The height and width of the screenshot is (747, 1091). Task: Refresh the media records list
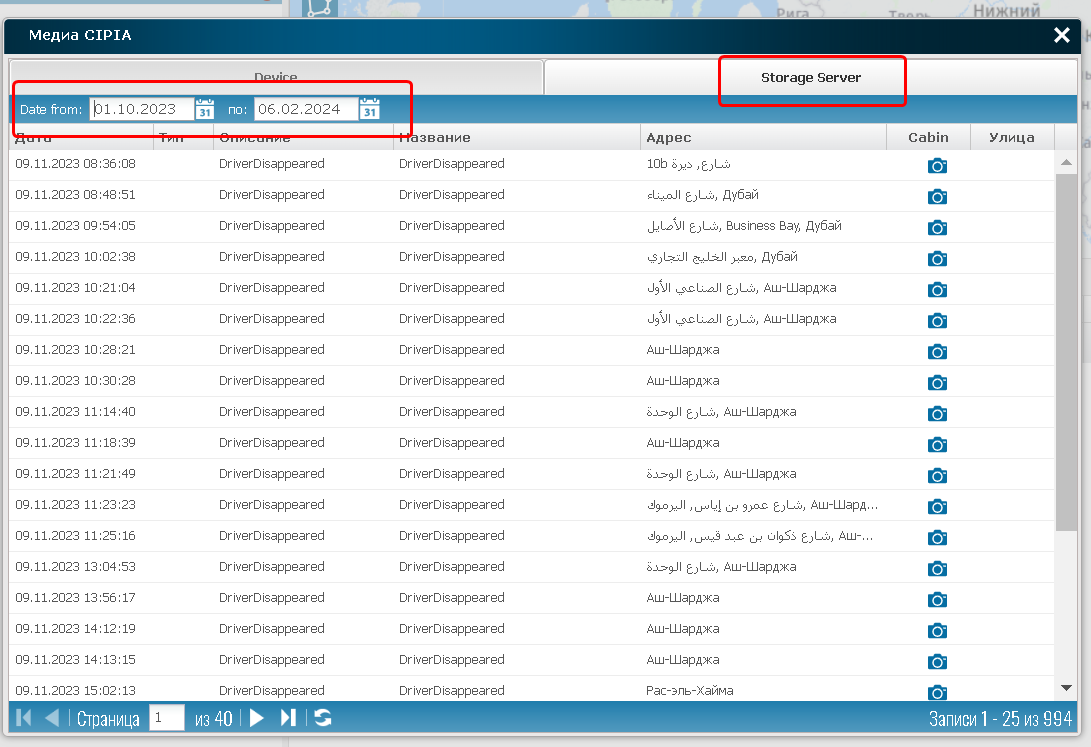pos(322,717)
